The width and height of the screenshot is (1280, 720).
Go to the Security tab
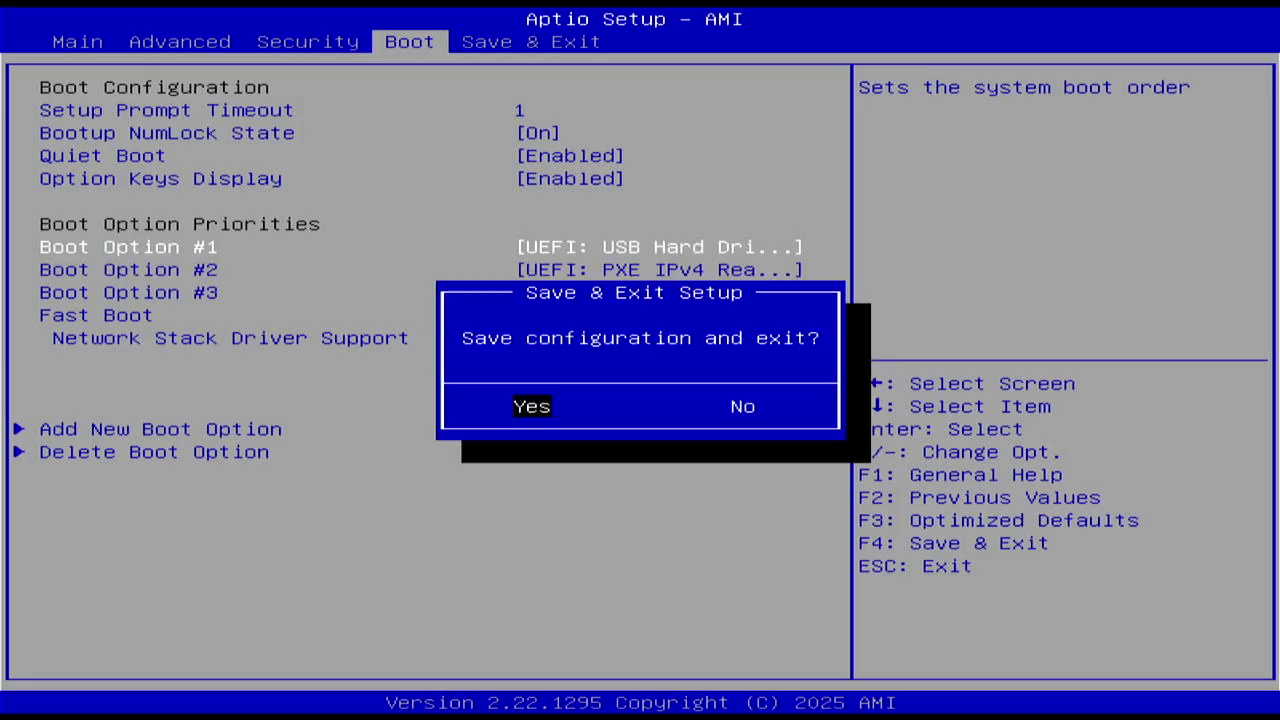[x=307, y=41]
